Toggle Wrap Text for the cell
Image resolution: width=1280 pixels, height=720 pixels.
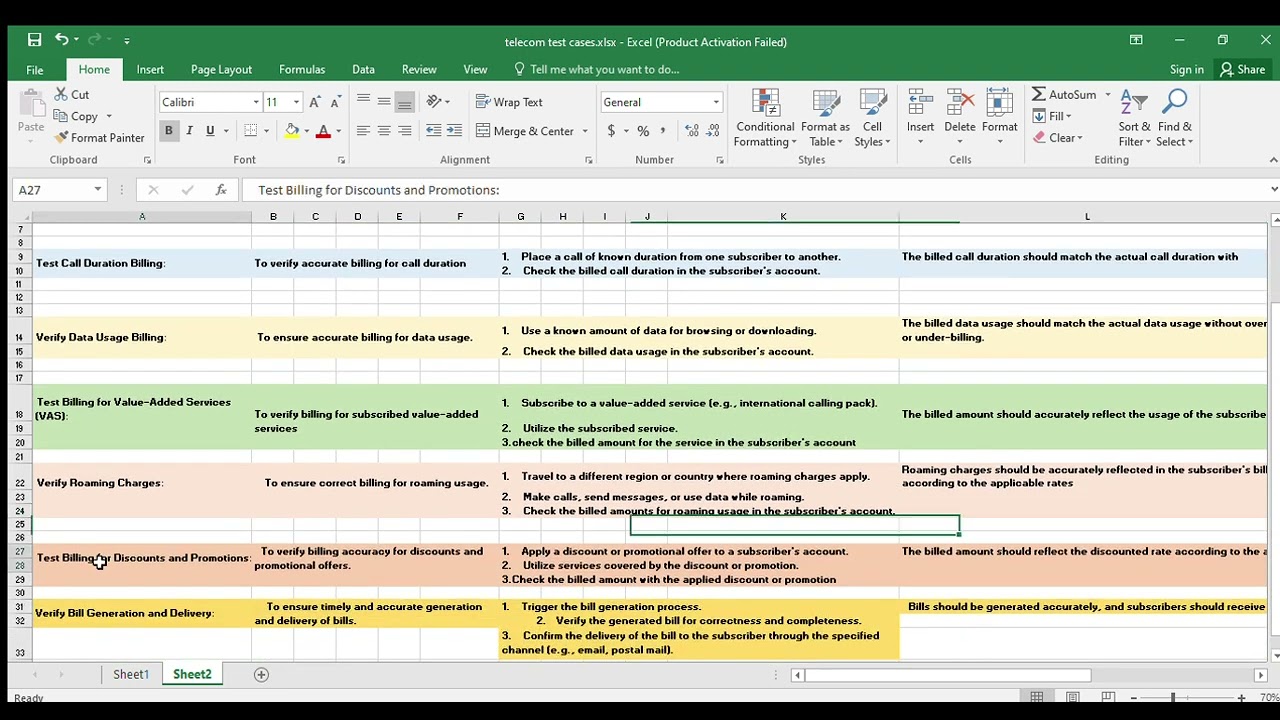(x=509, y=102)
